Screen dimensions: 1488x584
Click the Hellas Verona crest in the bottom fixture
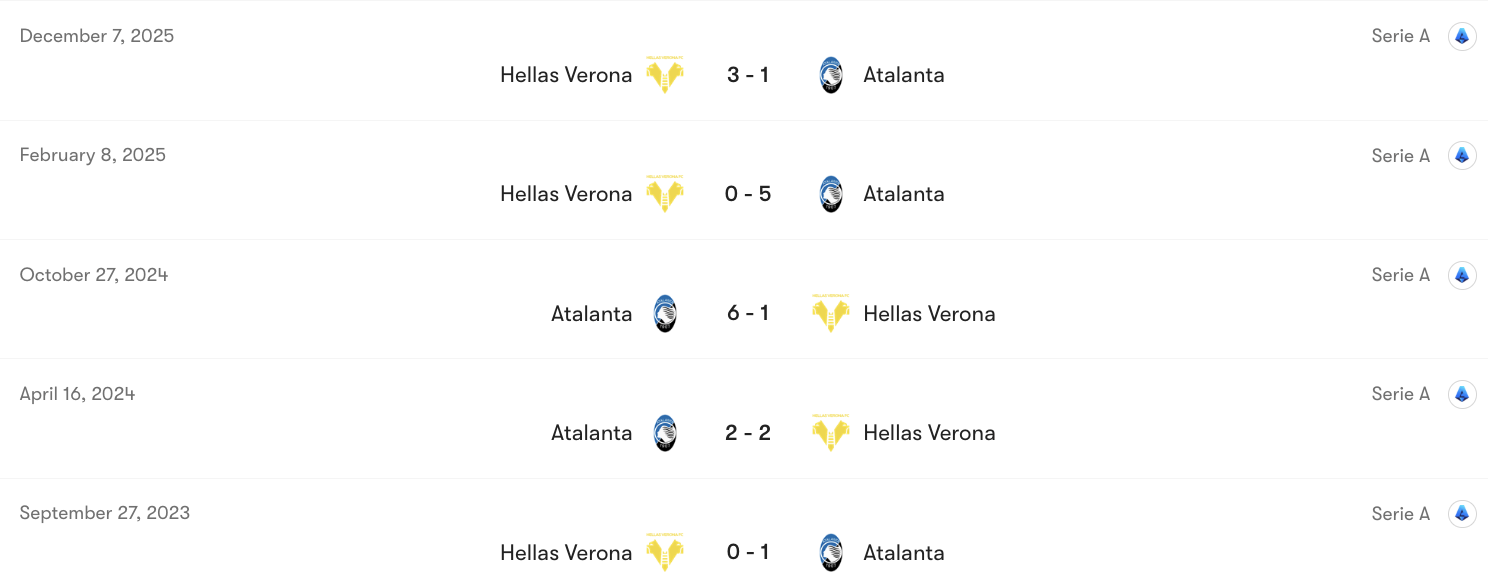tap(666, 552)
